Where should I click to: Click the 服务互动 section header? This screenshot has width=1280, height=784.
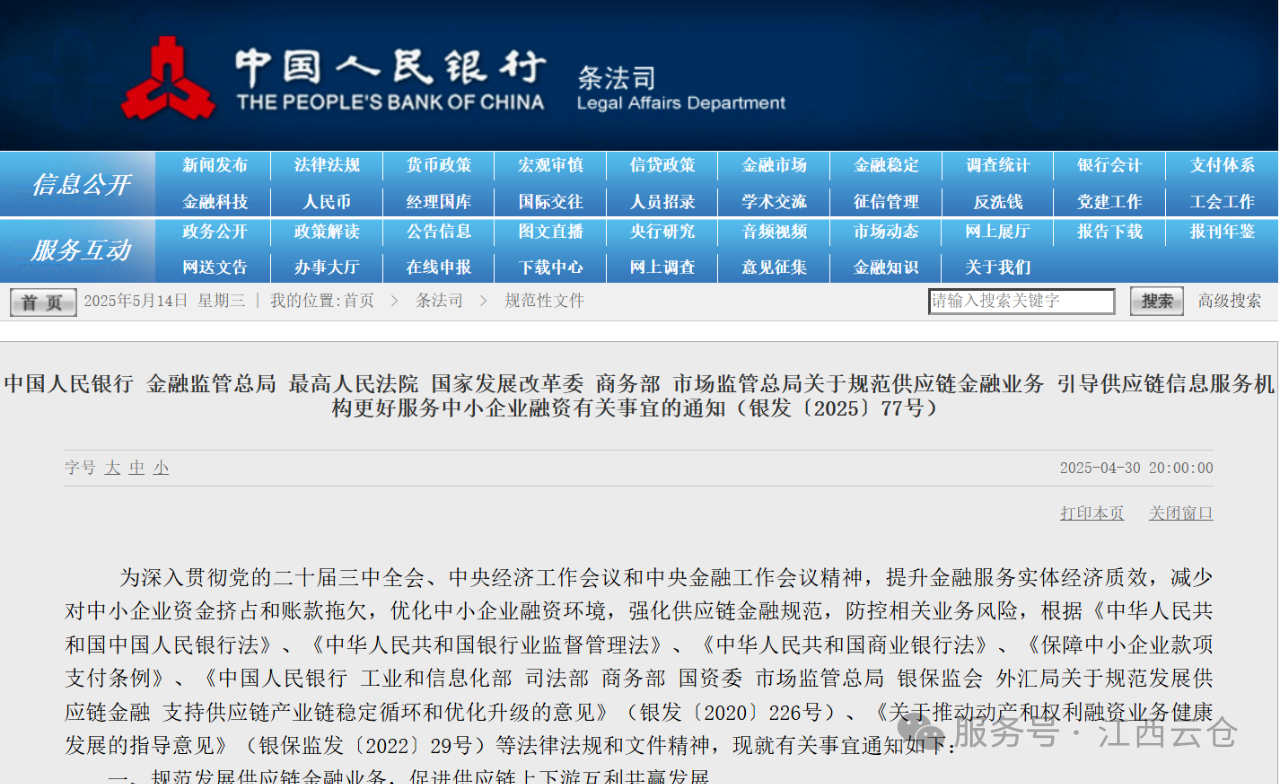click(x=80, y=250)
